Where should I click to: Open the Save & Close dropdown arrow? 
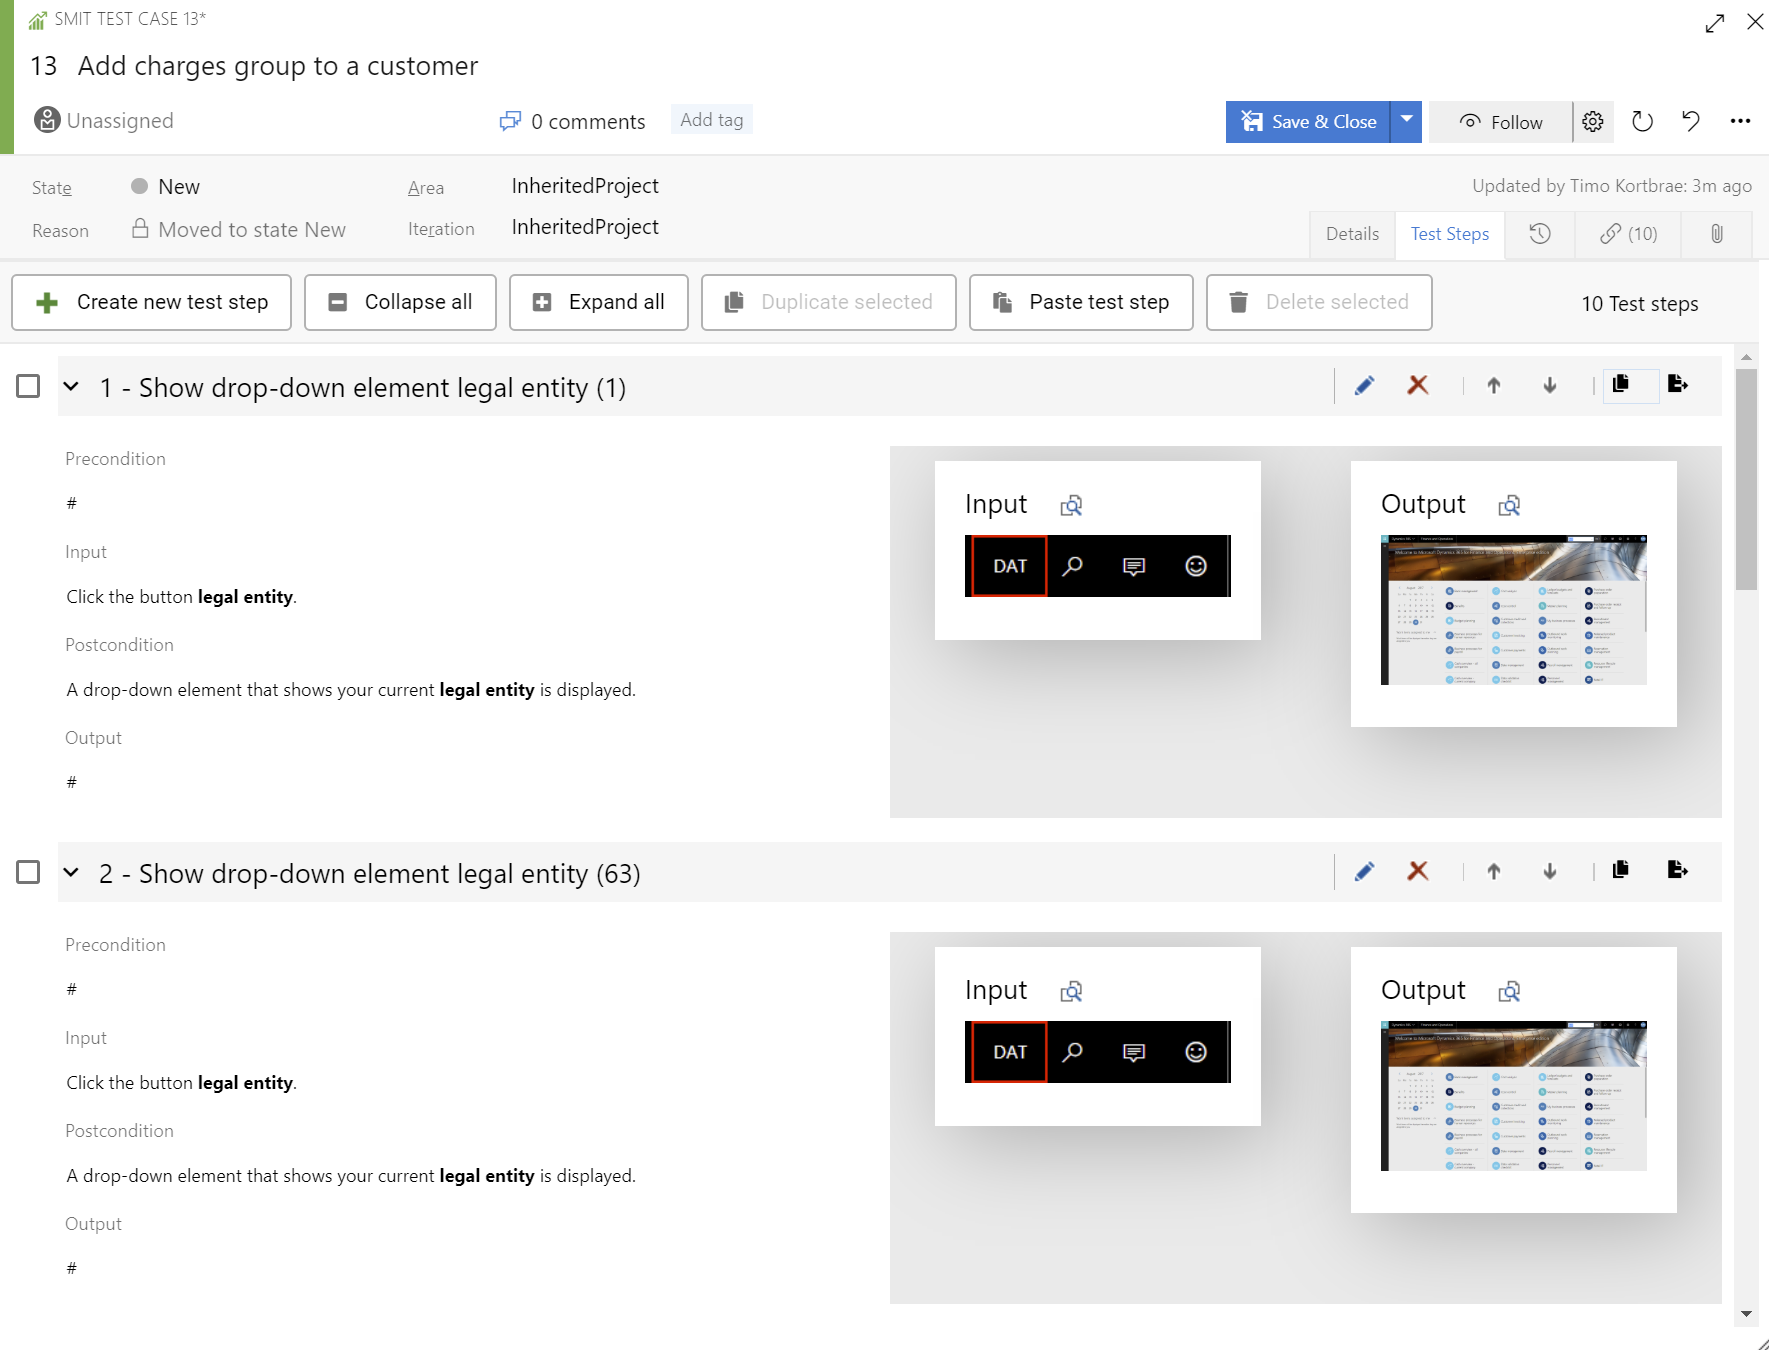click(1406, 122)
